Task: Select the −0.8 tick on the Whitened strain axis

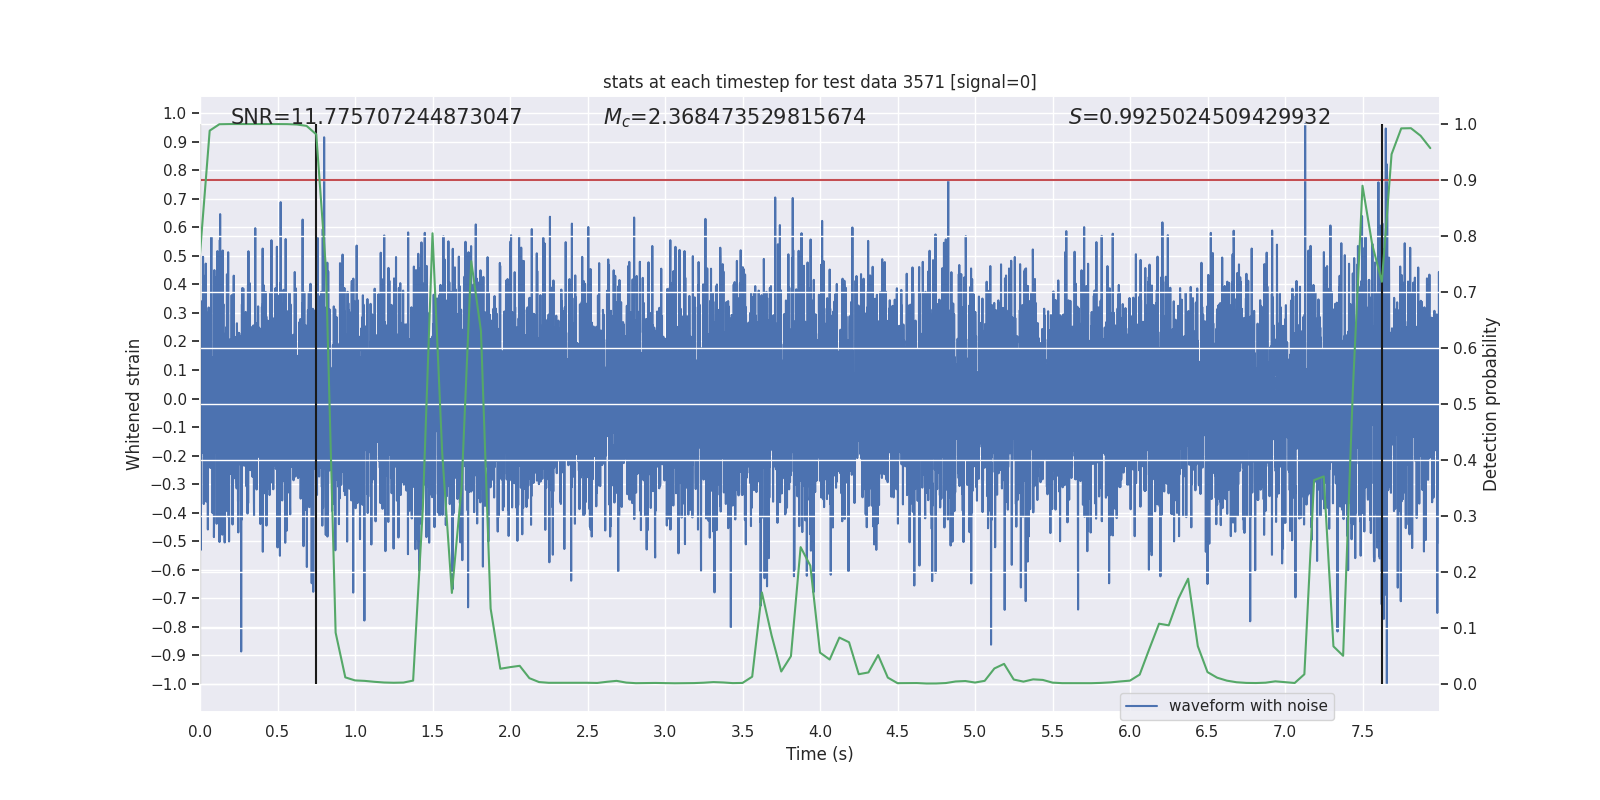Action: click(x=170, y=627)
